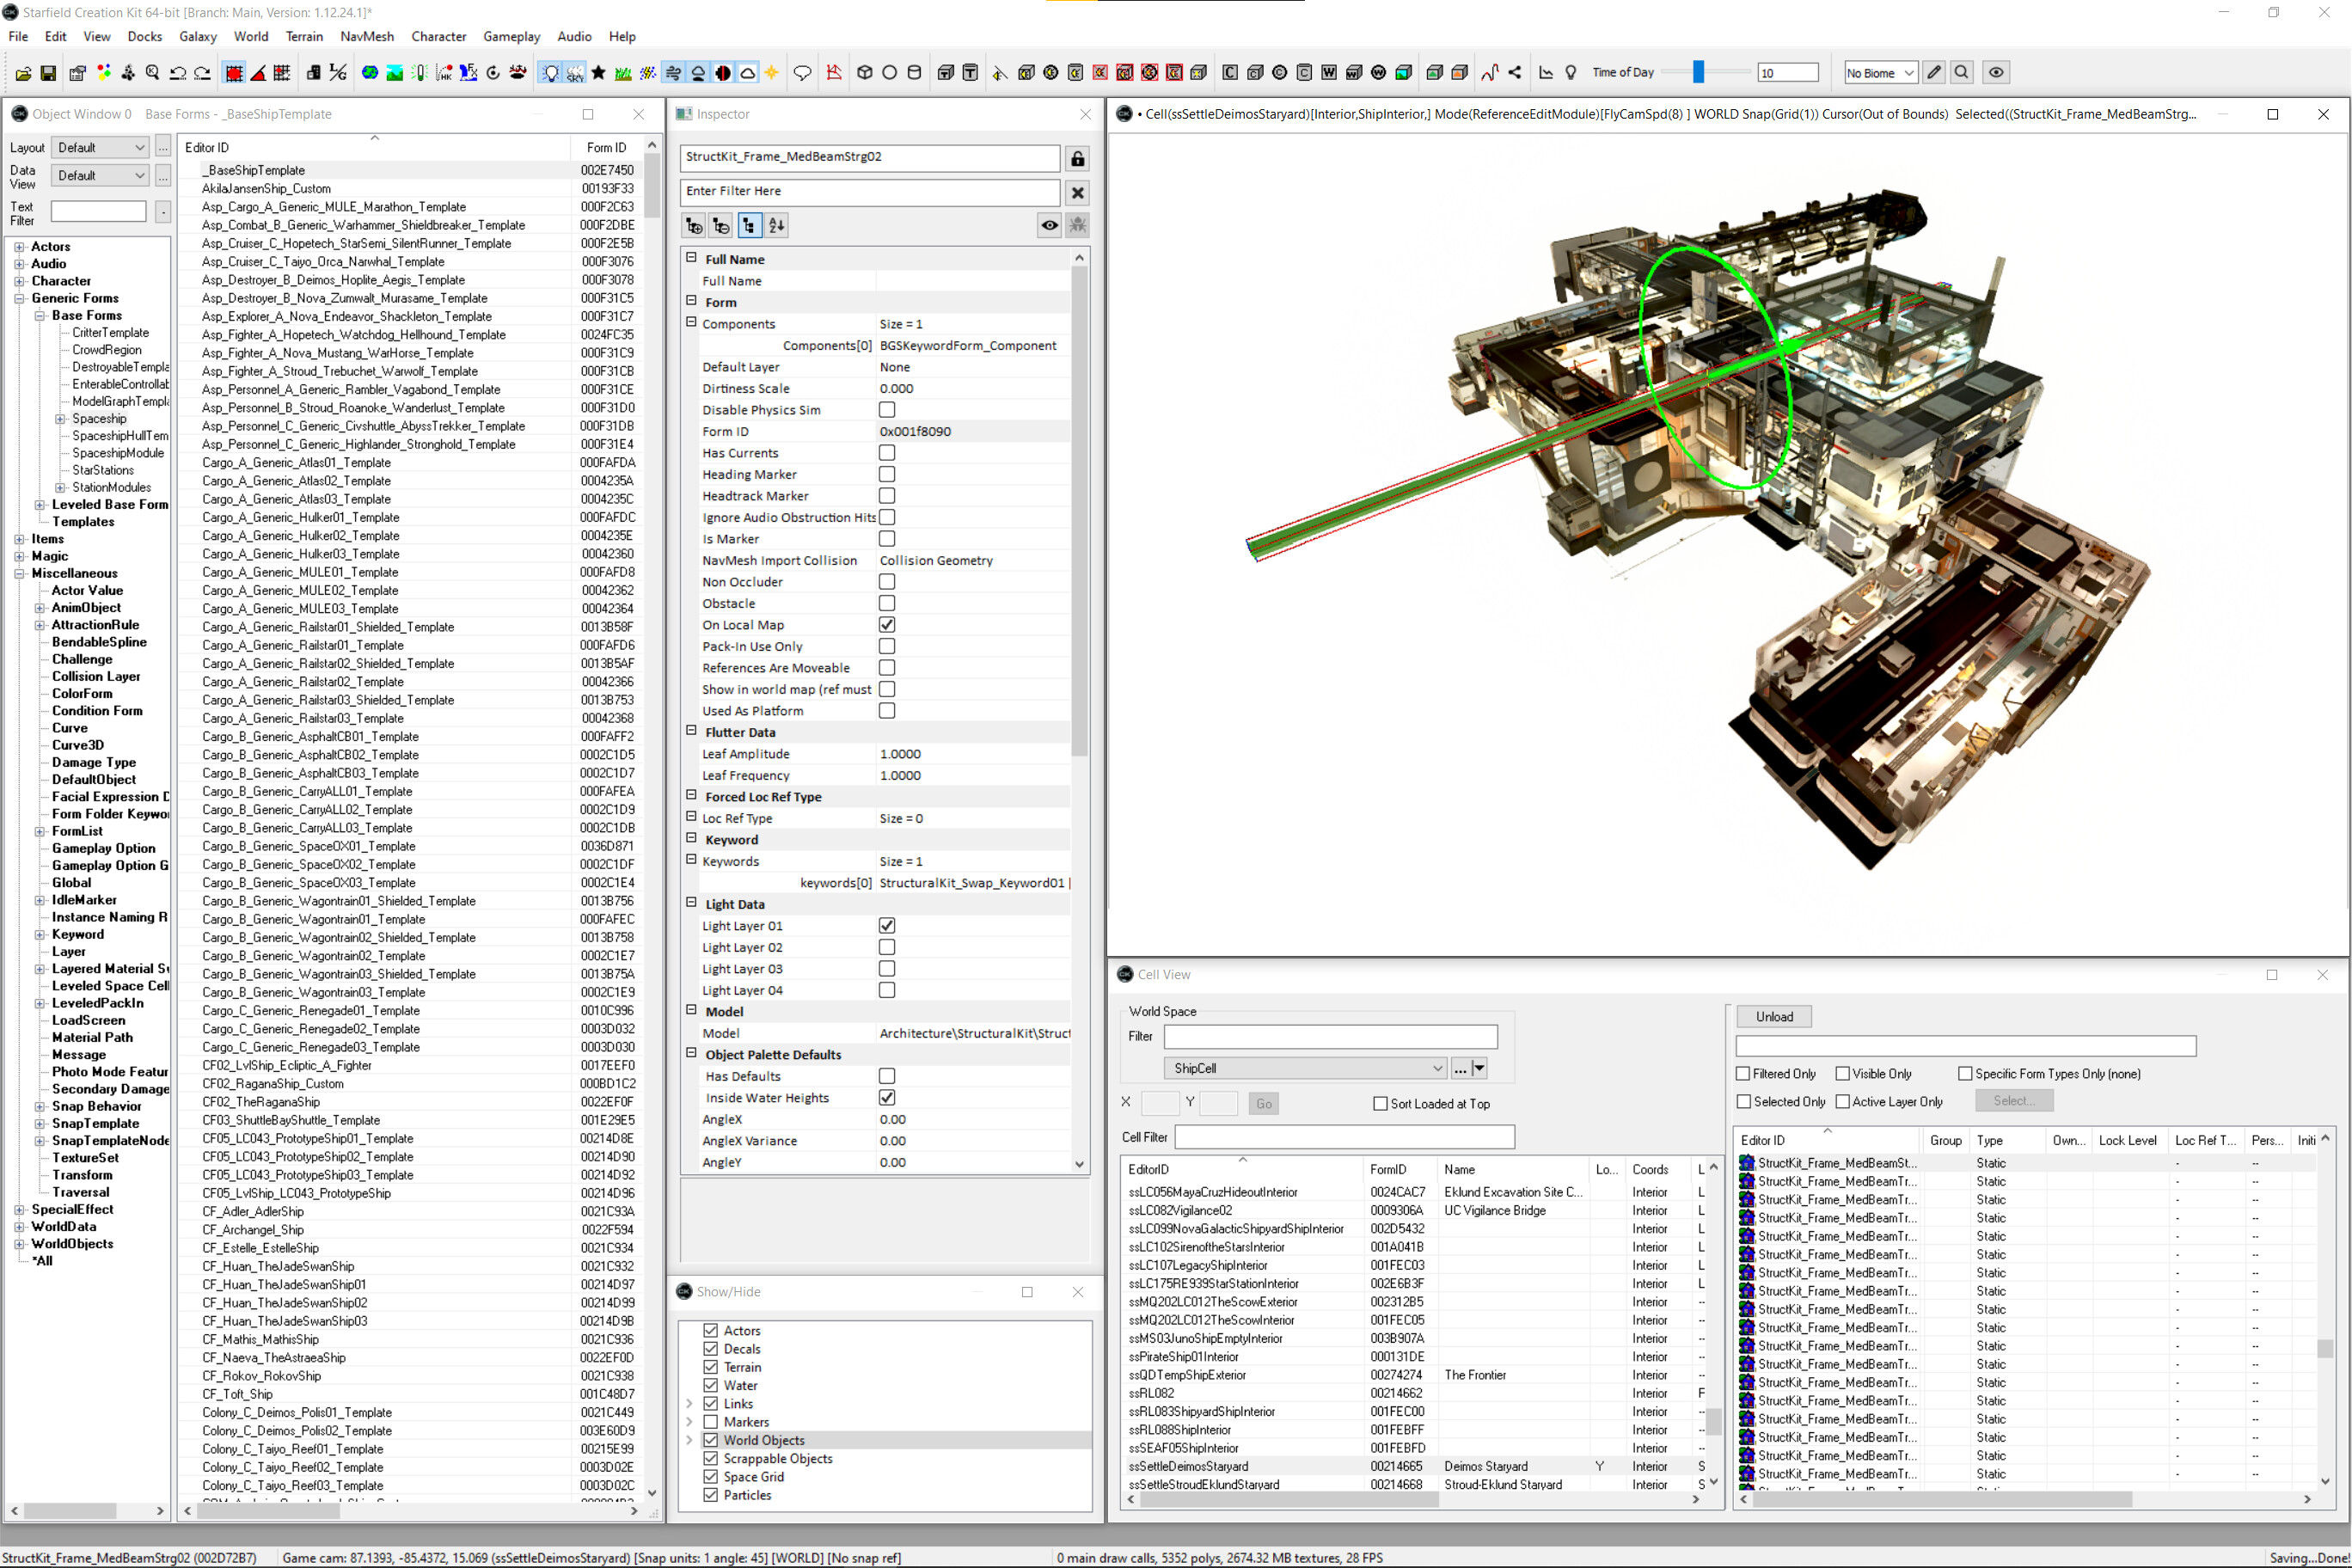Viewport: 2352px width, 1568px height.
Task: Undo the last action in the toolbar
Action: (178, 72)
